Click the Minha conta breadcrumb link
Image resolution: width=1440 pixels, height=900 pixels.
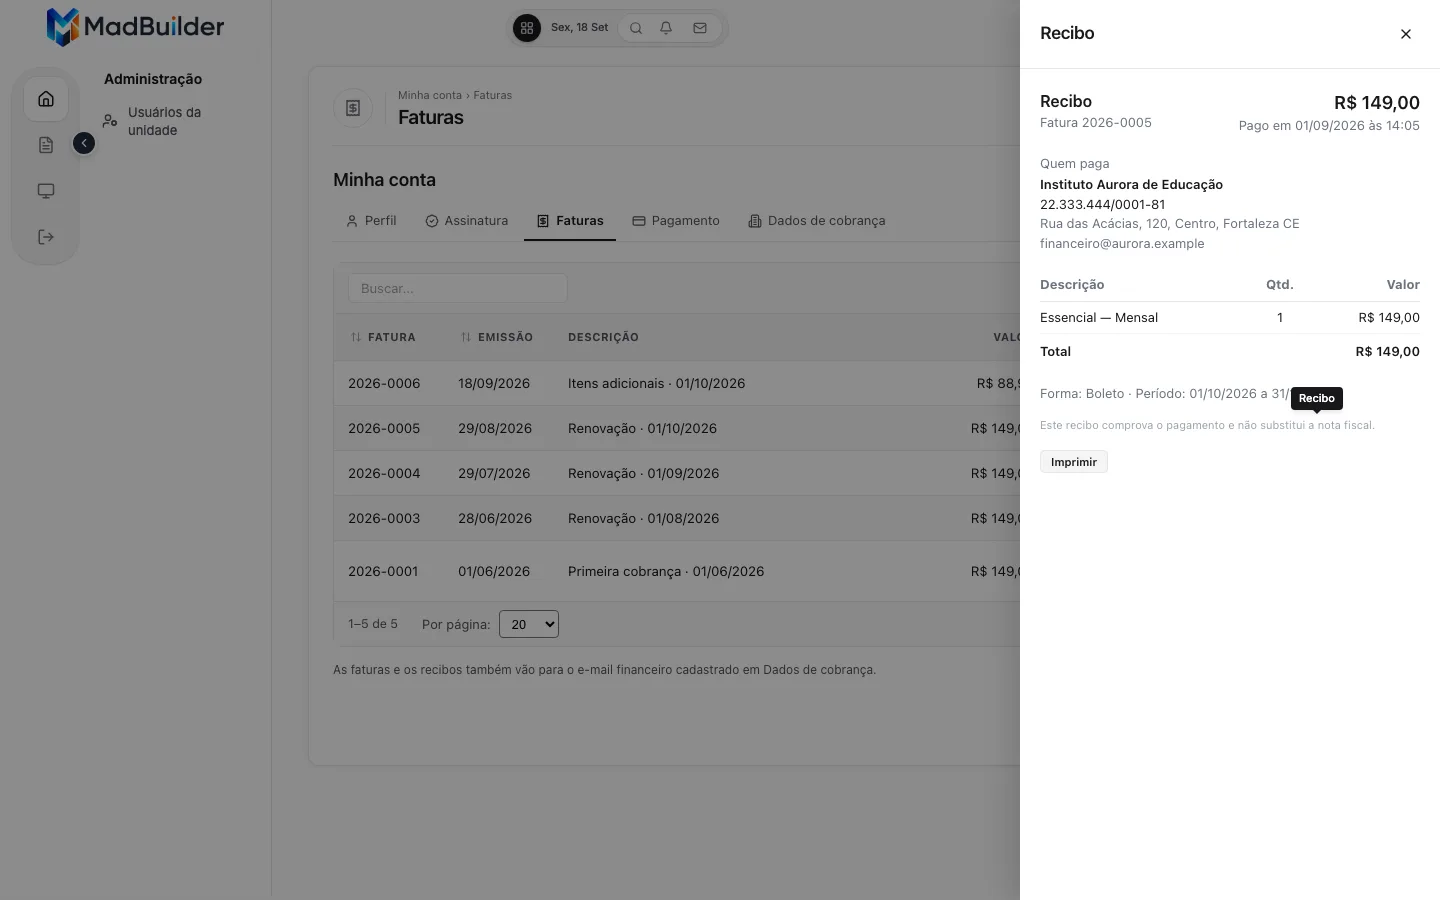(x=430, y=96)
